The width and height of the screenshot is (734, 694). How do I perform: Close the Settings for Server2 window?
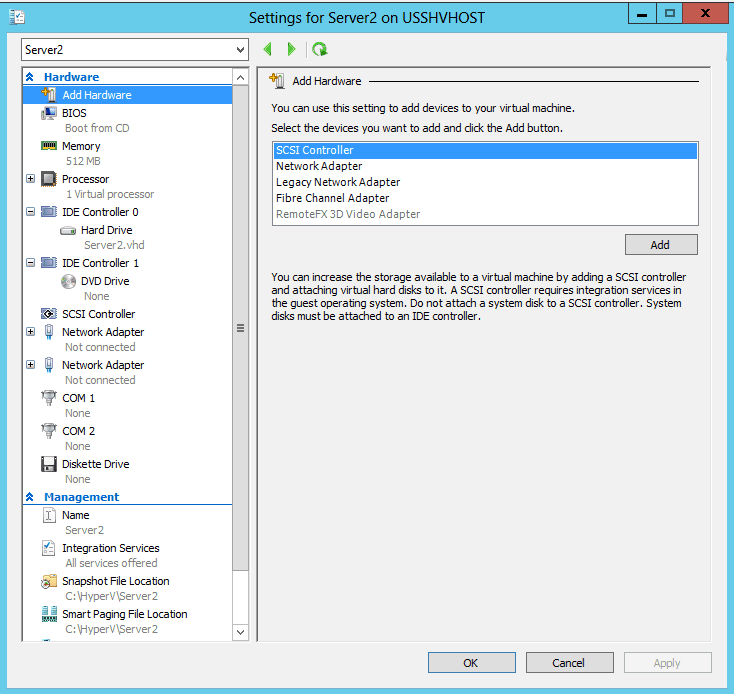point(705,14)
